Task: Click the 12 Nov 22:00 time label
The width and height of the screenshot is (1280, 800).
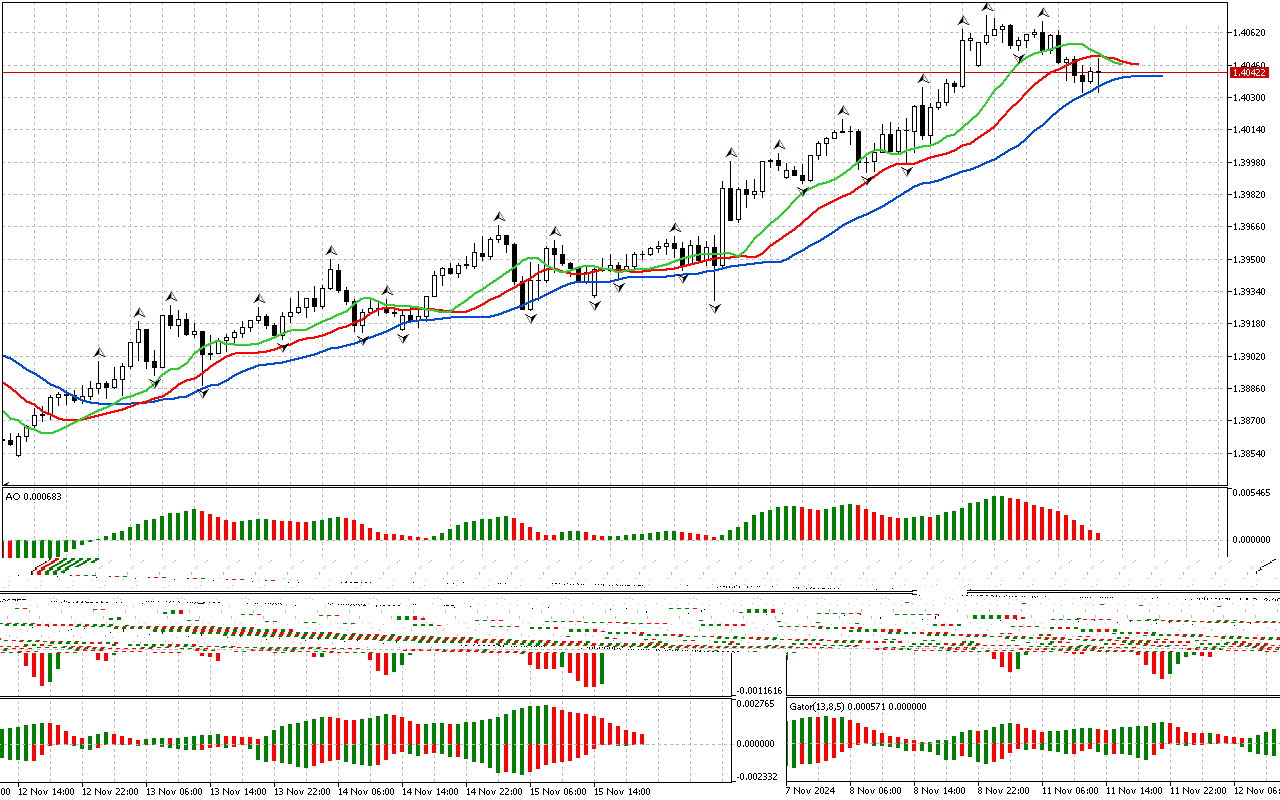Action: click(110, 791)
